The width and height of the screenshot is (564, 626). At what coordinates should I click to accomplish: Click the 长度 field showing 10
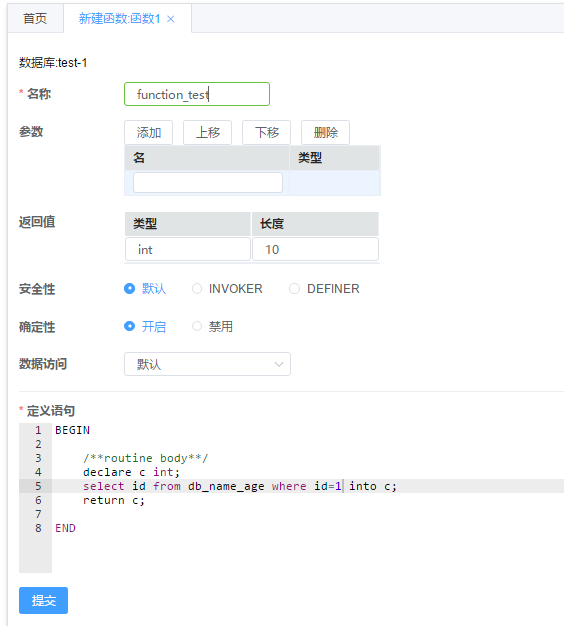pos(315,250)
